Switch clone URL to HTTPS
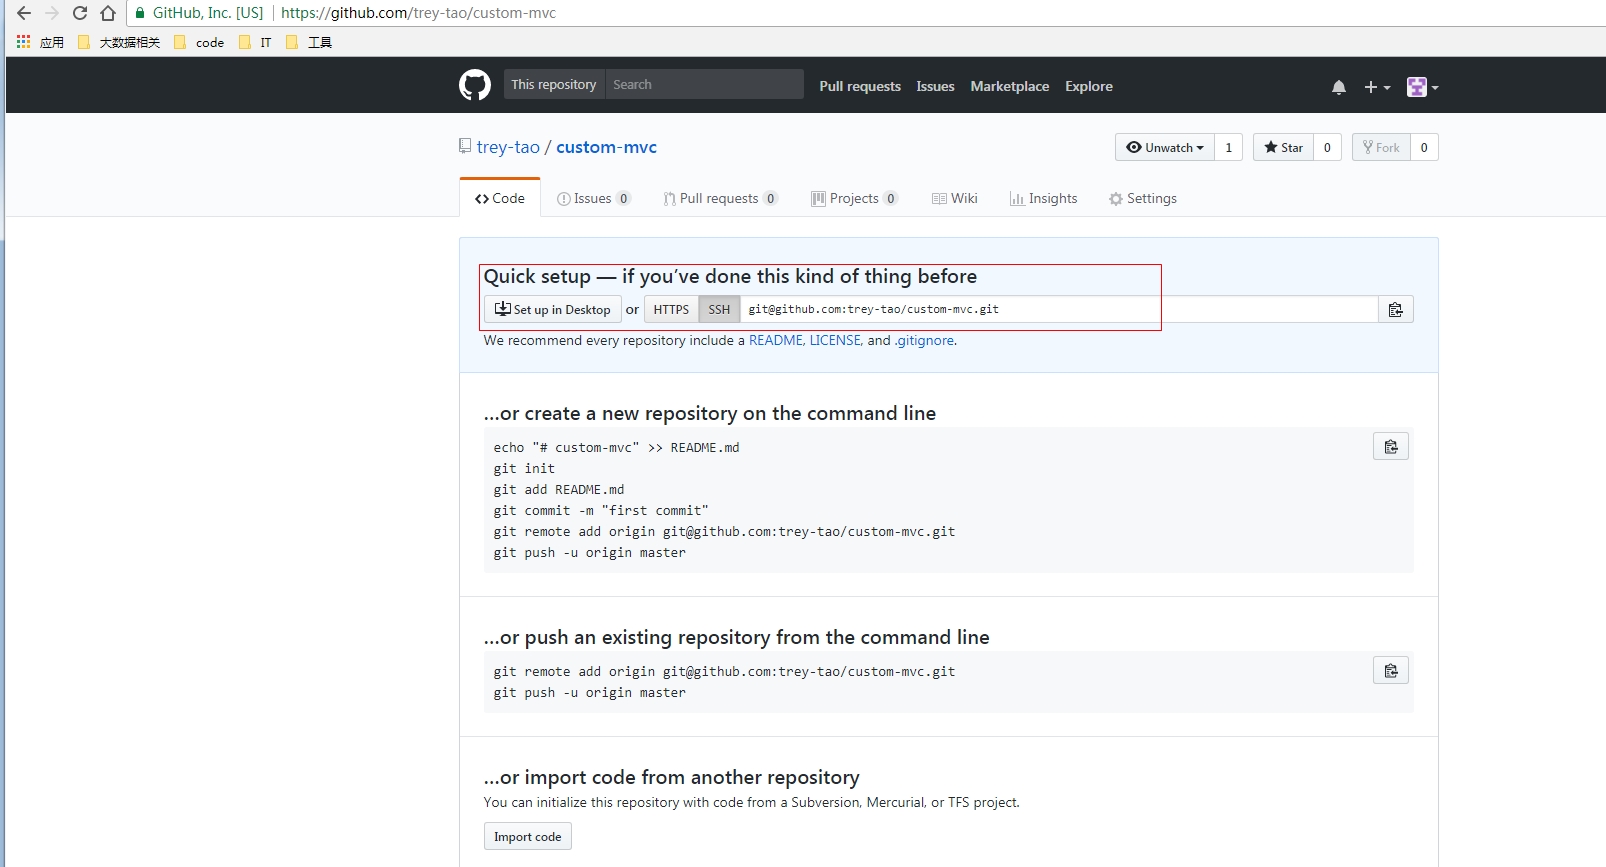Screen dimensions: 1606x867 pyautogui.click(x=671, y=309)
